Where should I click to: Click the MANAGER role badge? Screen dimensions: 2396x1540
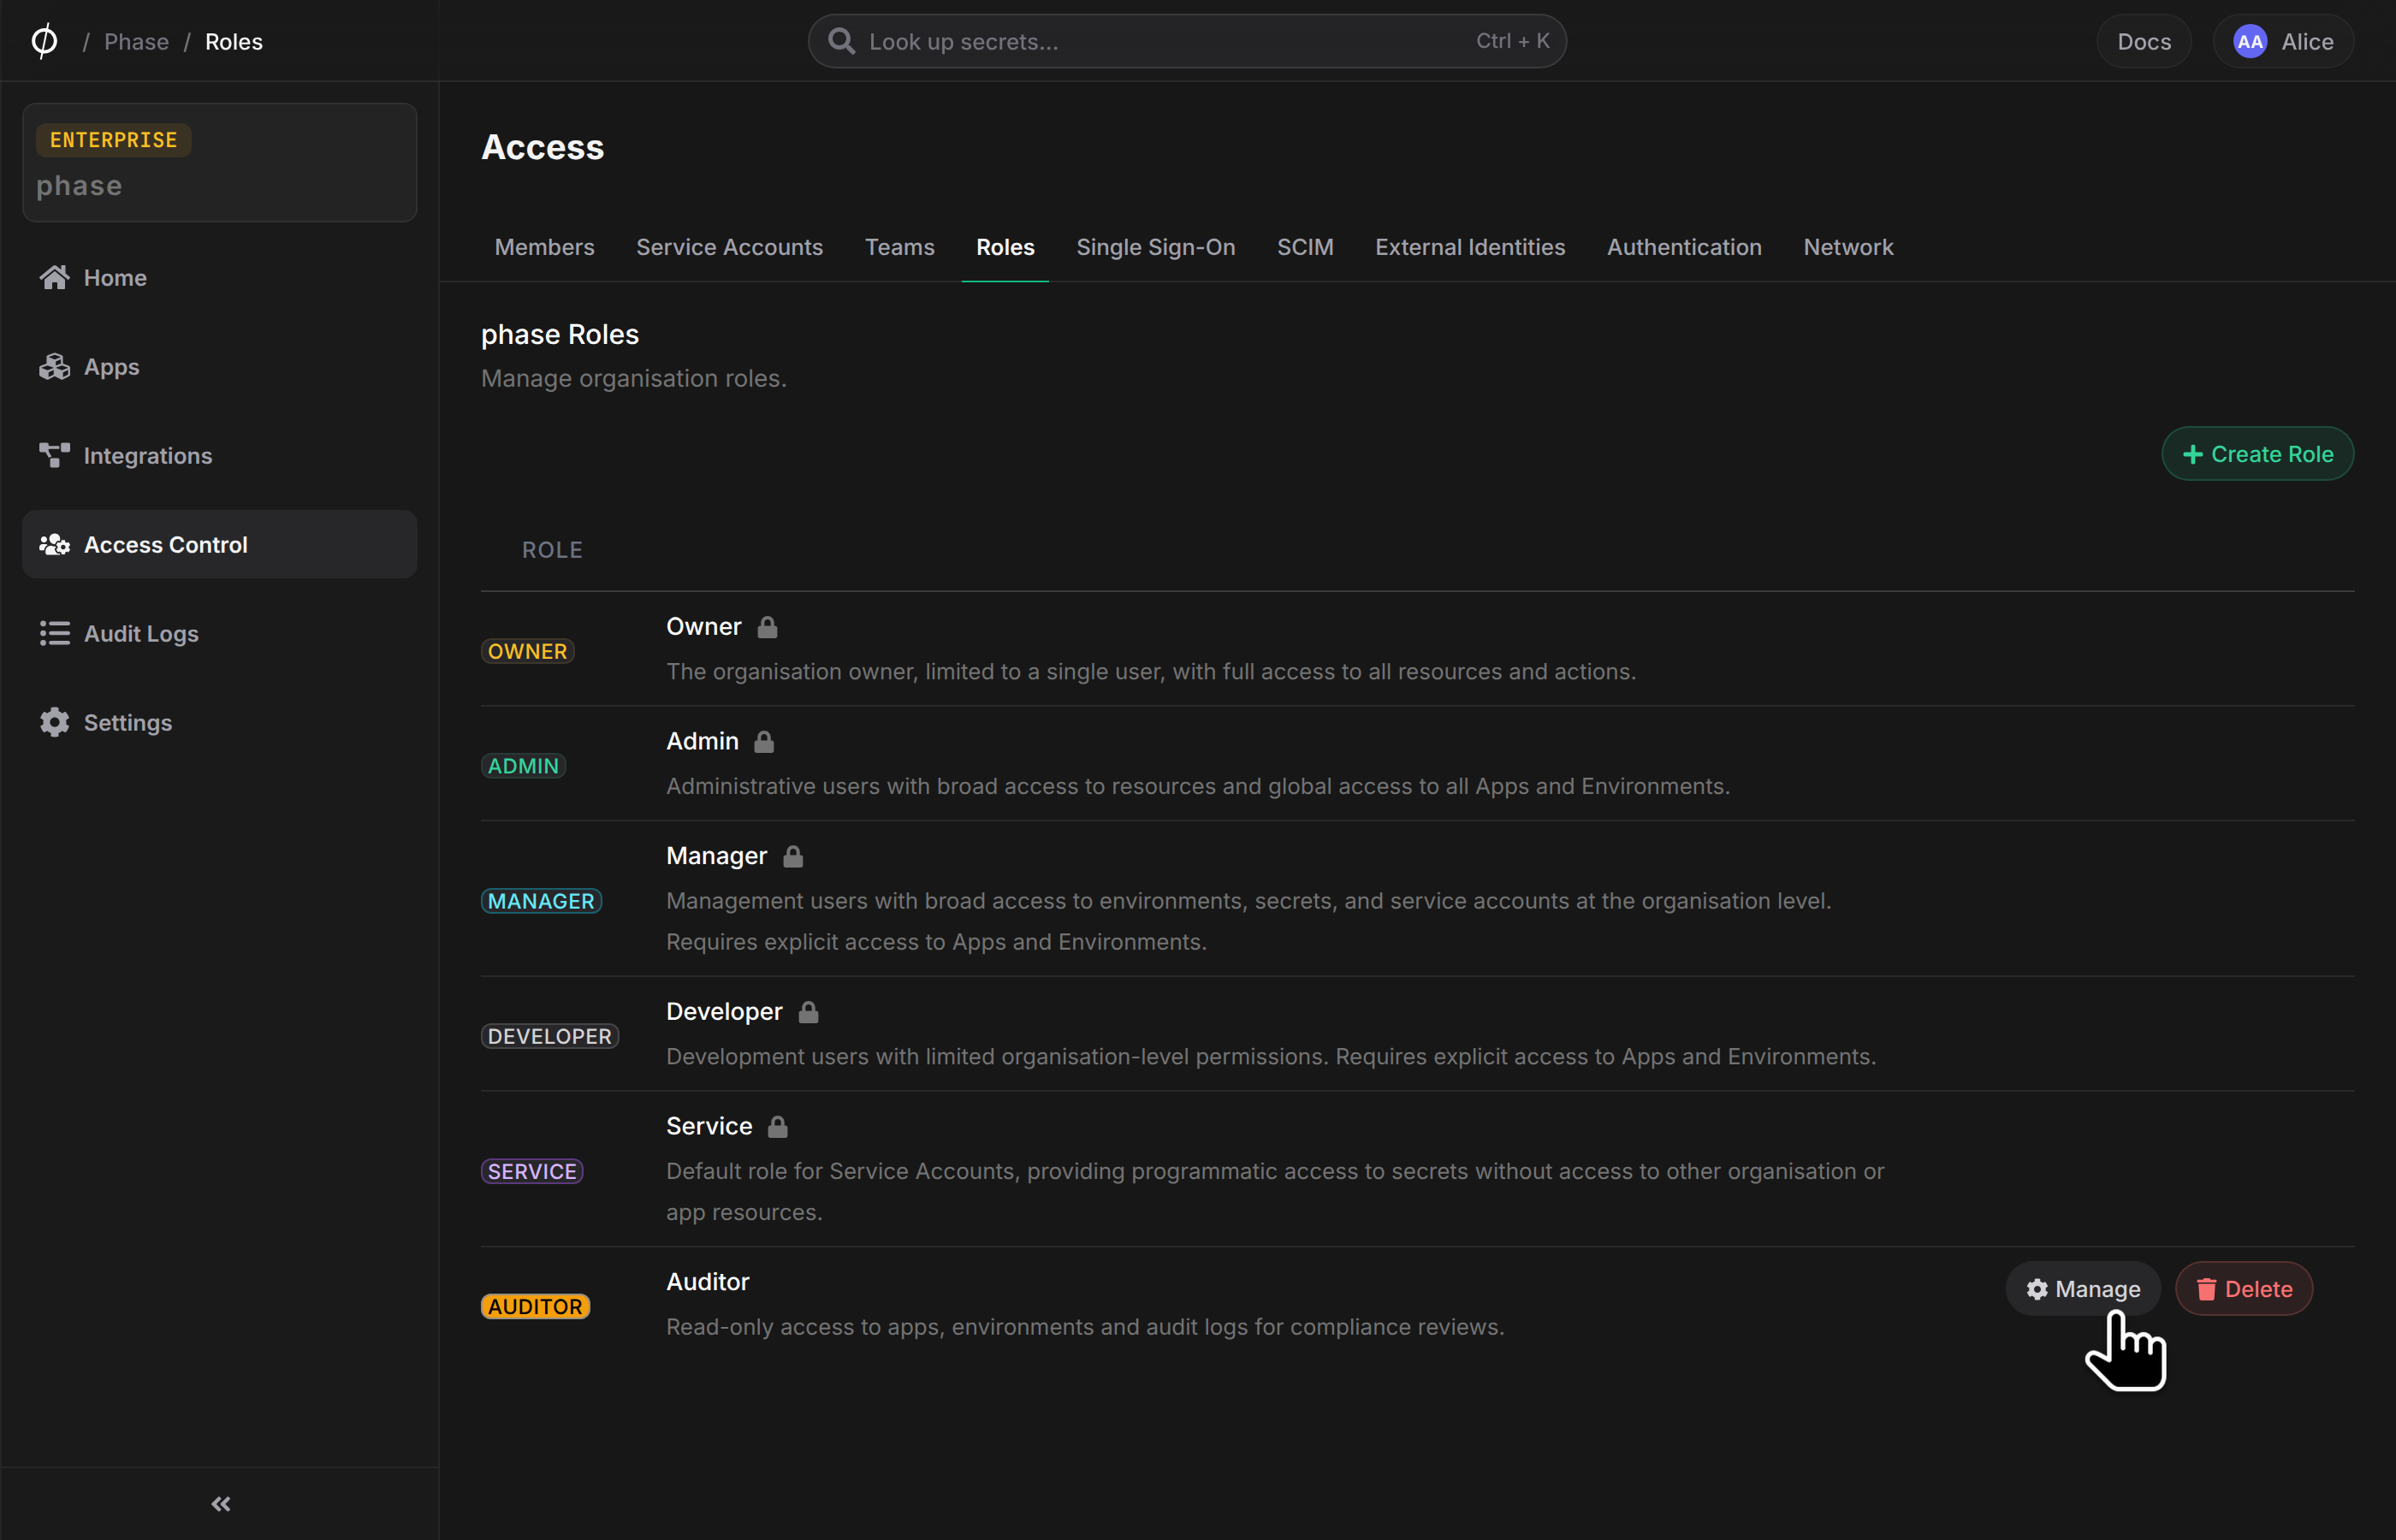[541, 901]
